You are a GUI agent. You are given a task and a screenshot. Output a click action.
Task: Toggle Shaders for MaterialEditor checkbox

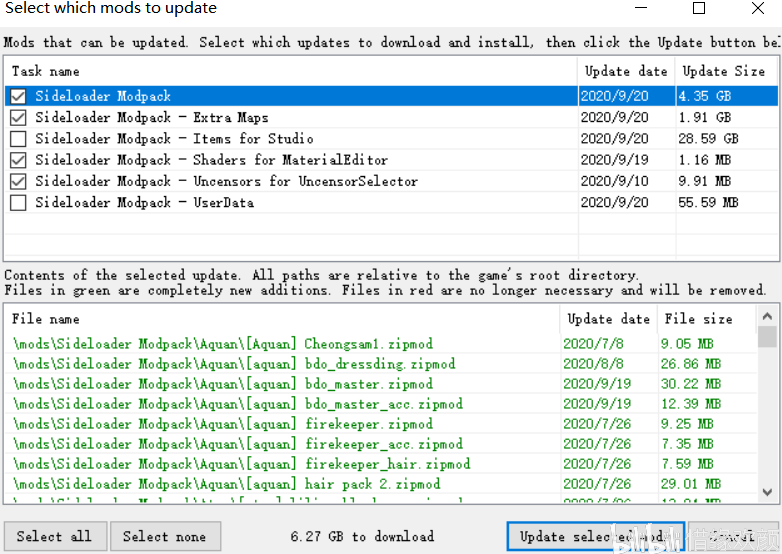pos(18,160)
